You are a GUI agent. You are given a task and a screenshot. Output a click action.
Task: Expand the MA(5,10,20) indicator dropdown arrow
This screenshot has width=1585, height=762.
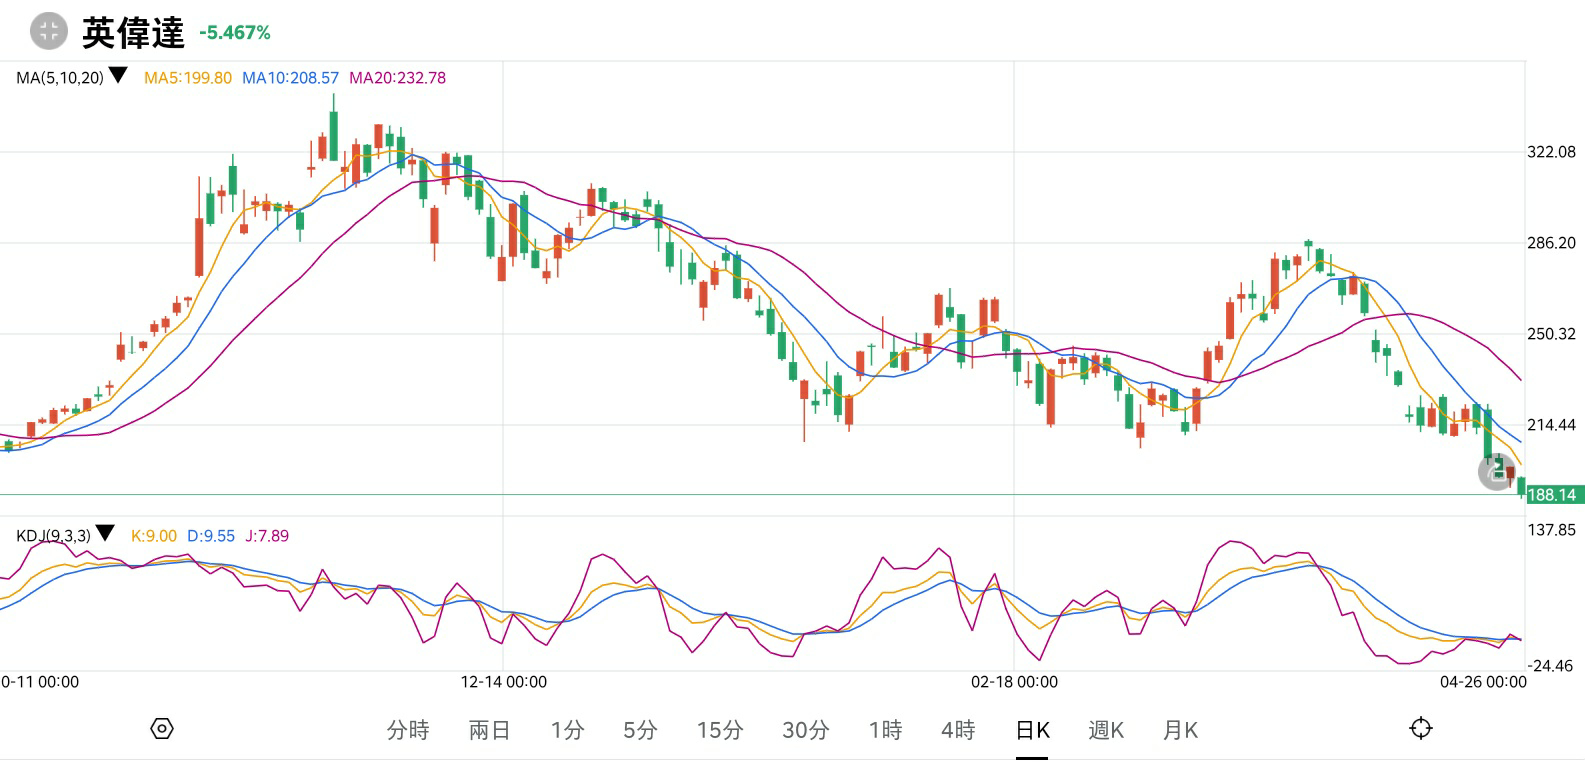[x=118, y=76]
